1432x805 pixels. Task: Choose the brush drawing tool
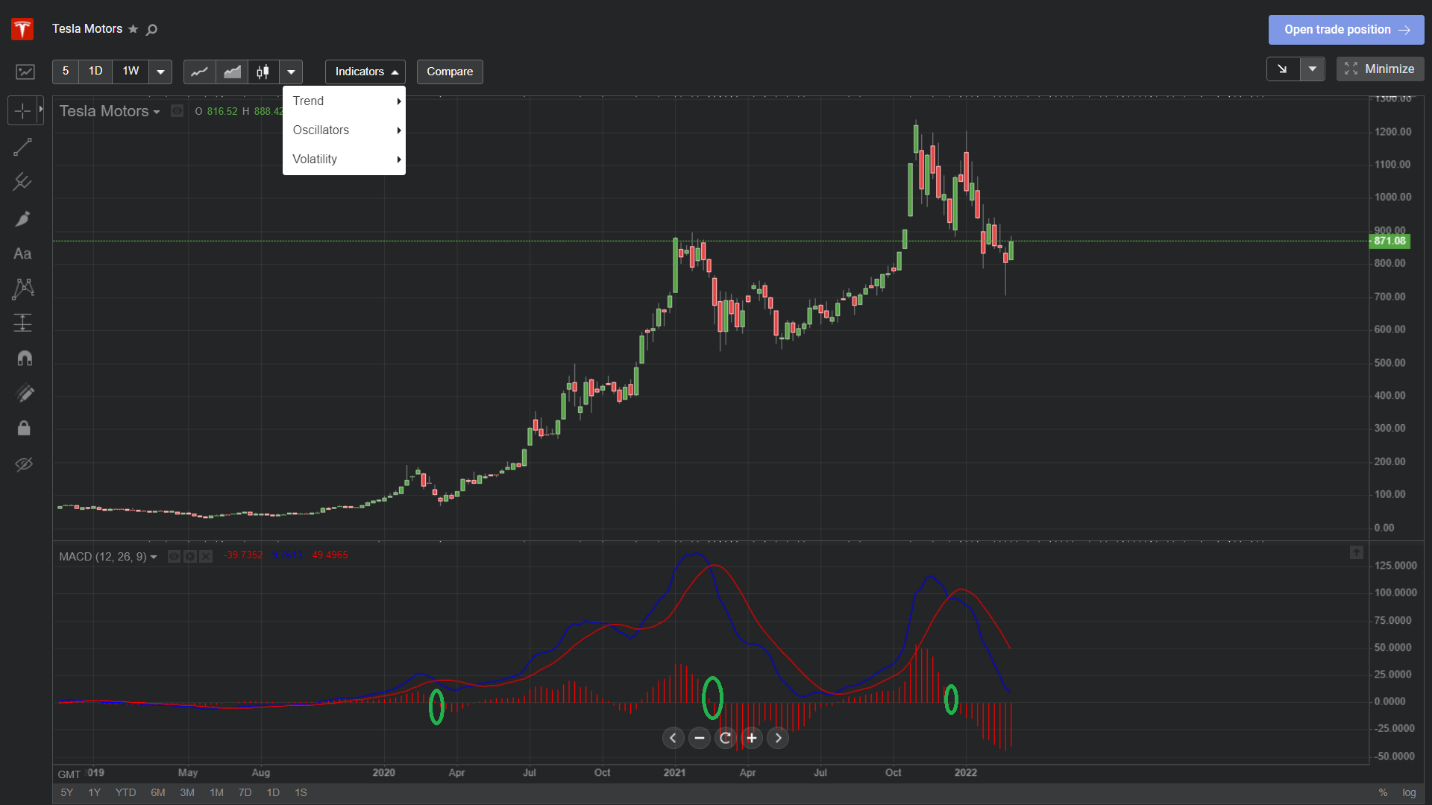point(22,219)
